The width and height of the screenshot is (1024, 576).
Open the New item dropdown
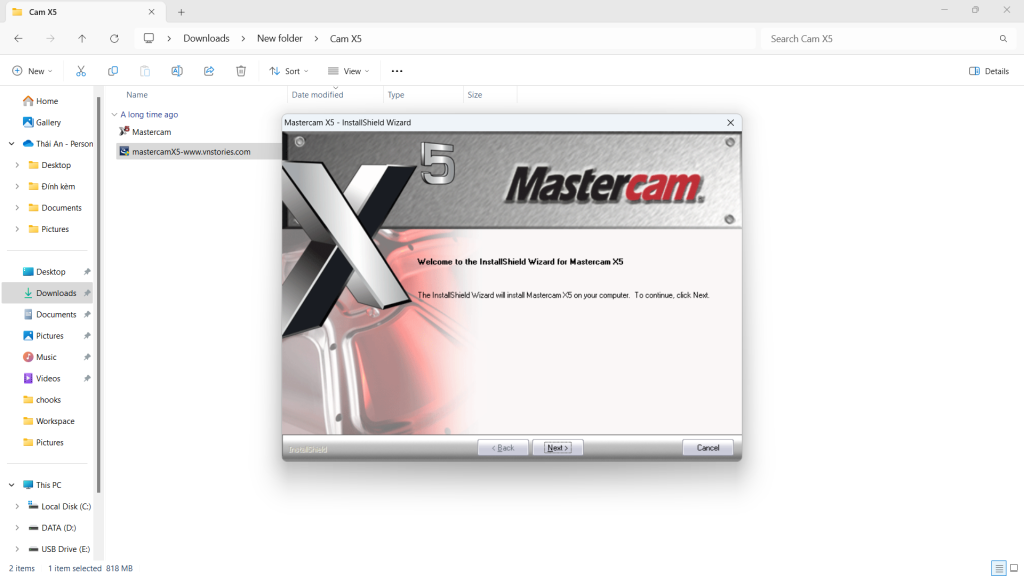coord(32,71)
